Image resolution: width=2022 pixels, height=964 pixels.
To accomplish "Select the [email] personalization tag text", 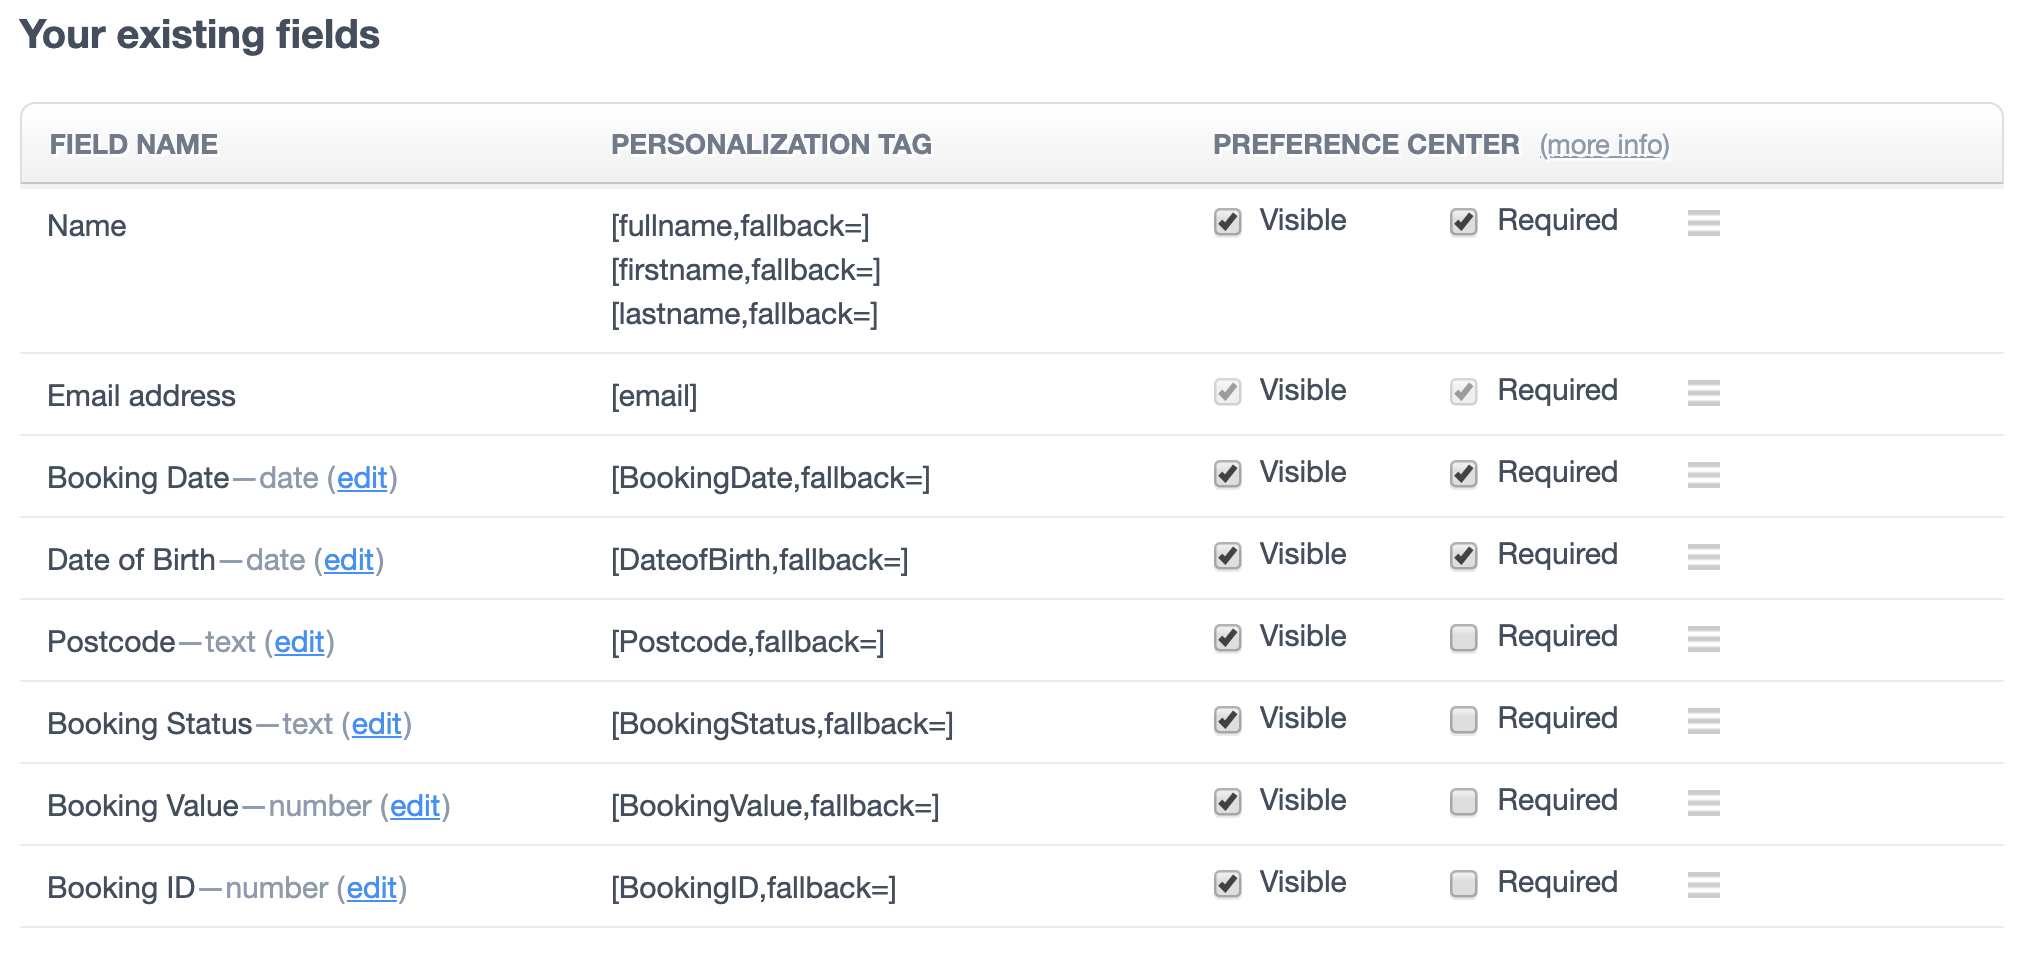I will click(654, 397).
